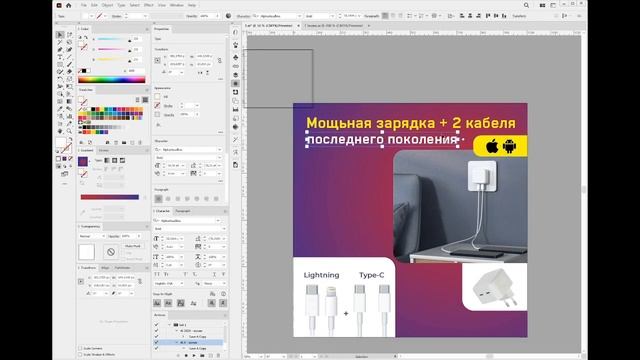Select the Direct Selection tool
Screen dimensions: 640x360
click(x=69, y=35)
